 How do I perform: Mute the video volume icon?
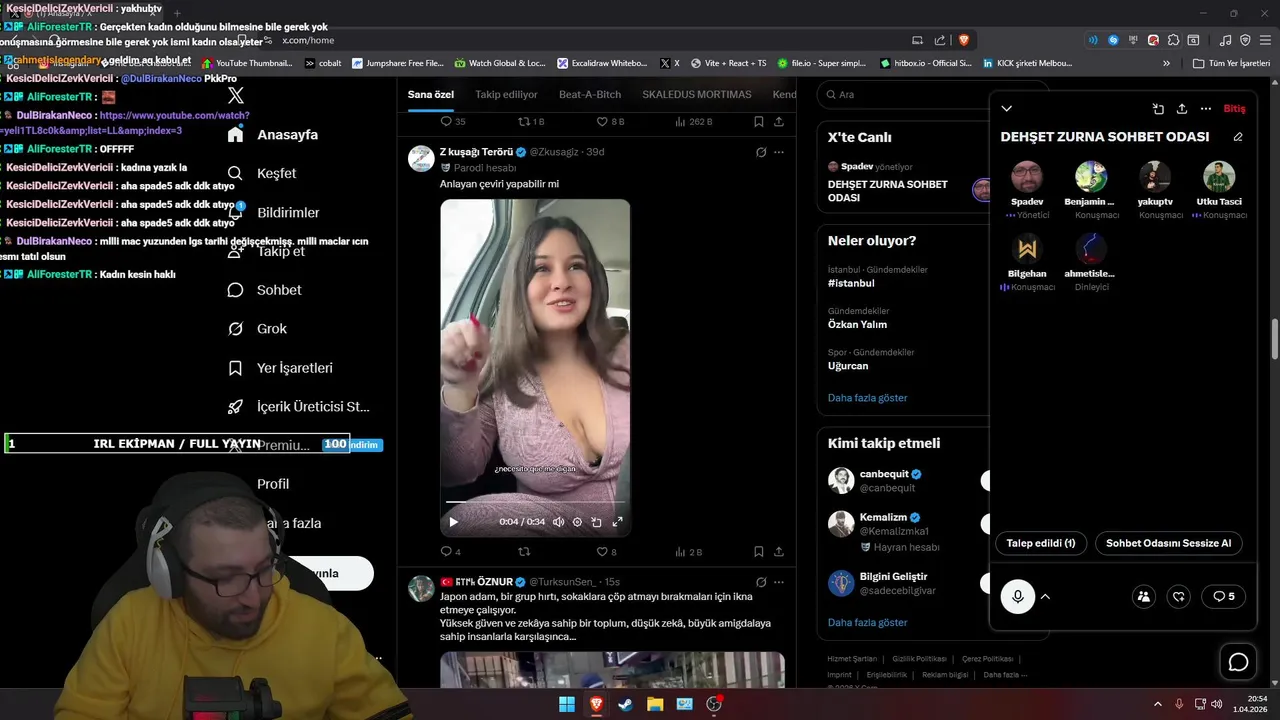tap(558, 522)
